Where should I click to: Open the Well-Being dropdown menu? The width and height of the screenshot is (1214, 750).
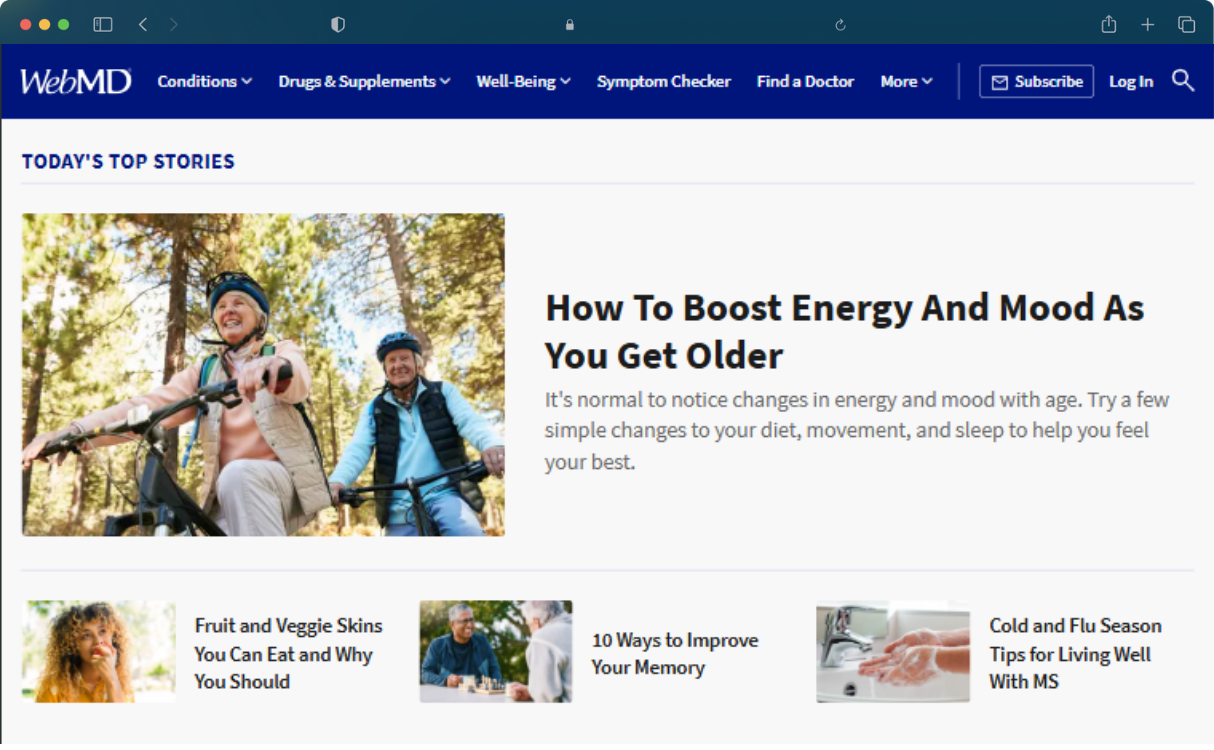coord(523,81)
